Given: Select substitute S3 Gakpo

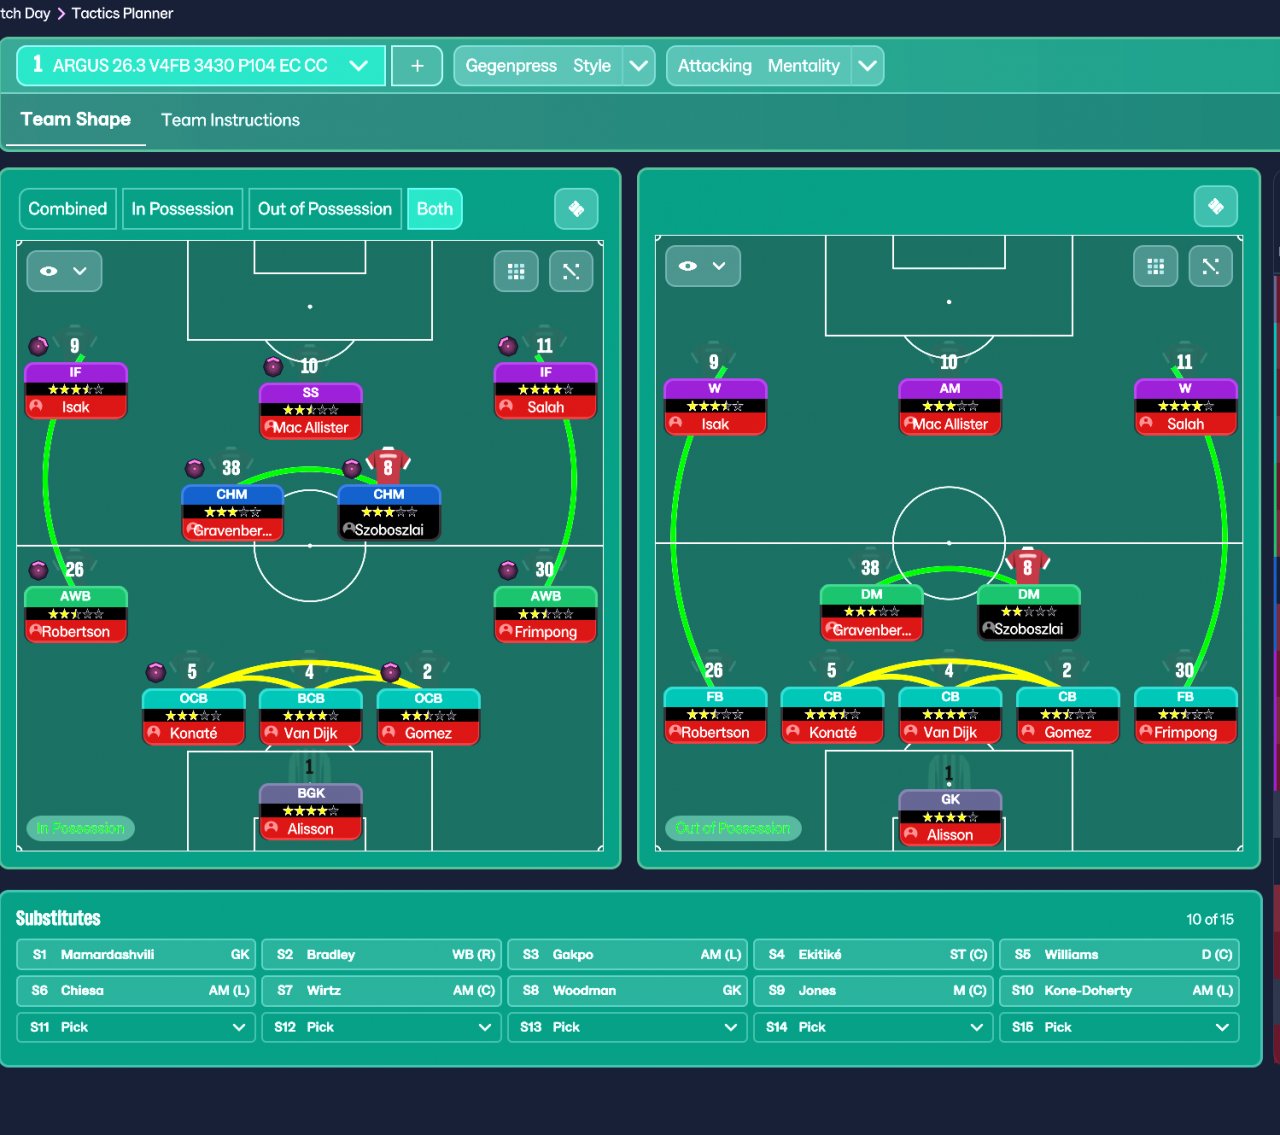Looking at the screenshot, I should [x=627, y=954].
